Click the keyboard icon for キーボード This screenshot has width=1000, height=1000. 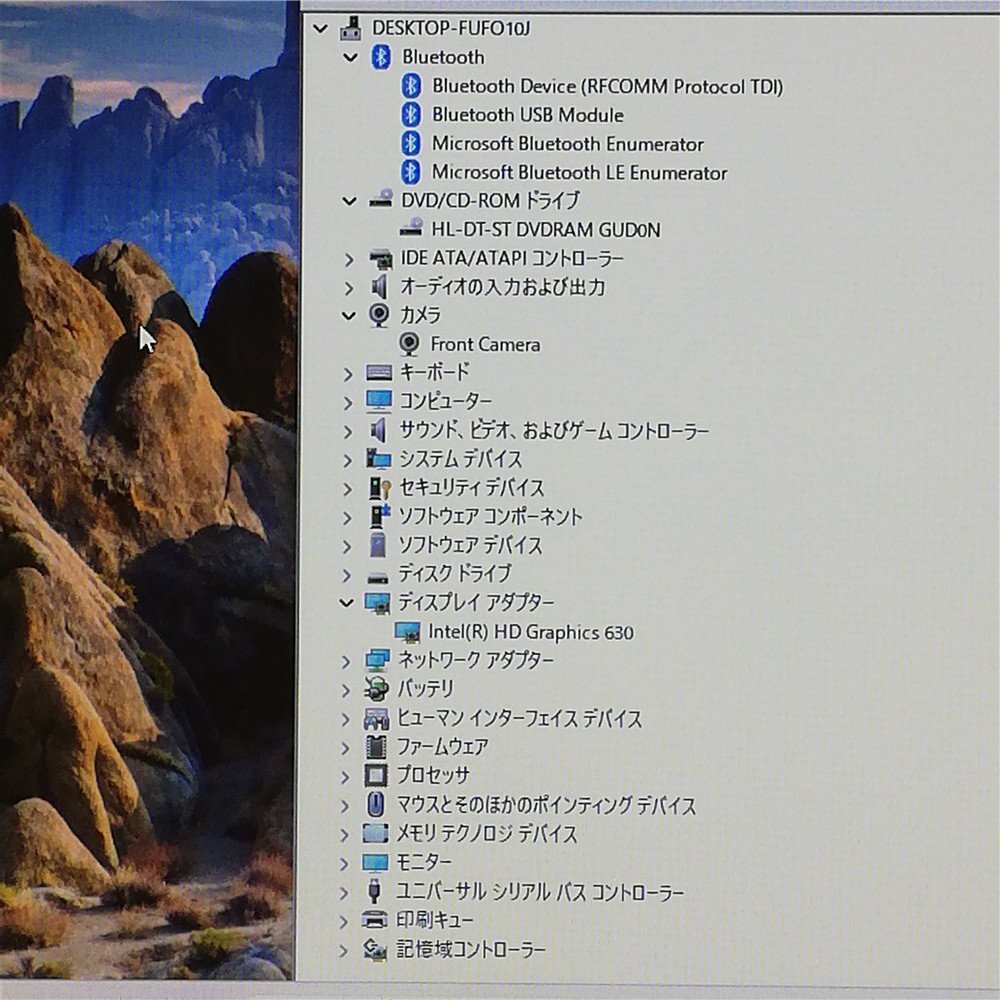[379, 372]
